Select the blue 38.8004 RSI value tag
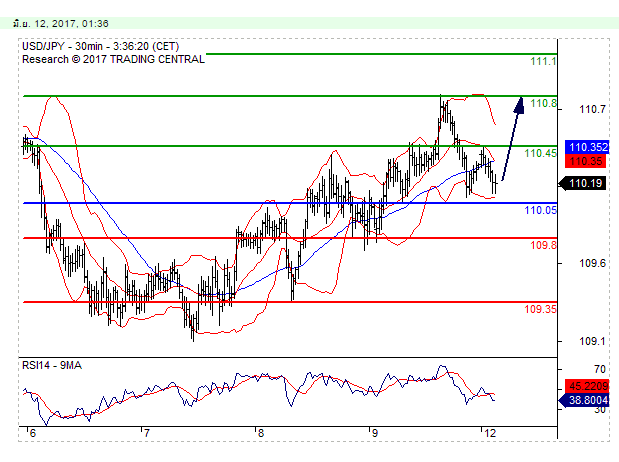This screenshot has width=619, height=462. (x=585, y=400)
